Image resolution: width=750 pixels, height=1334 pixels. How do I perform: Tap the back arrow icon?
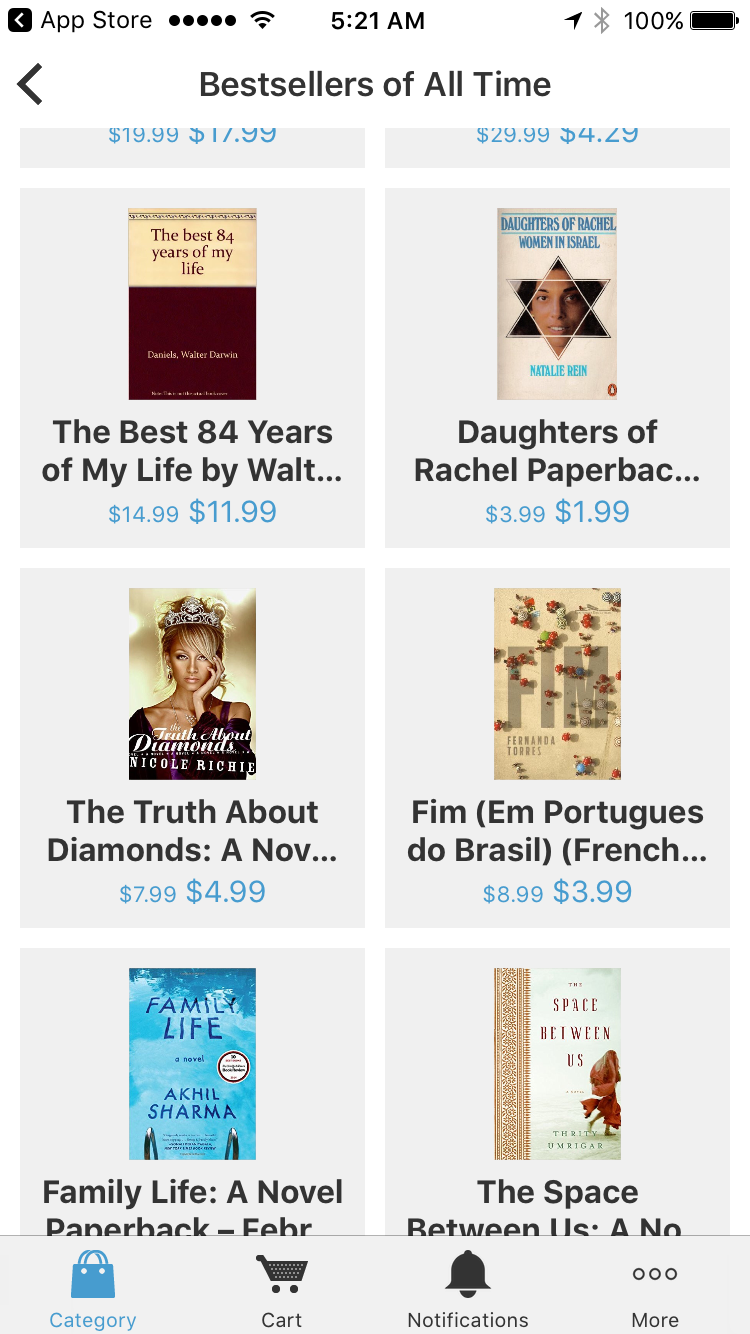click(31, 84)
